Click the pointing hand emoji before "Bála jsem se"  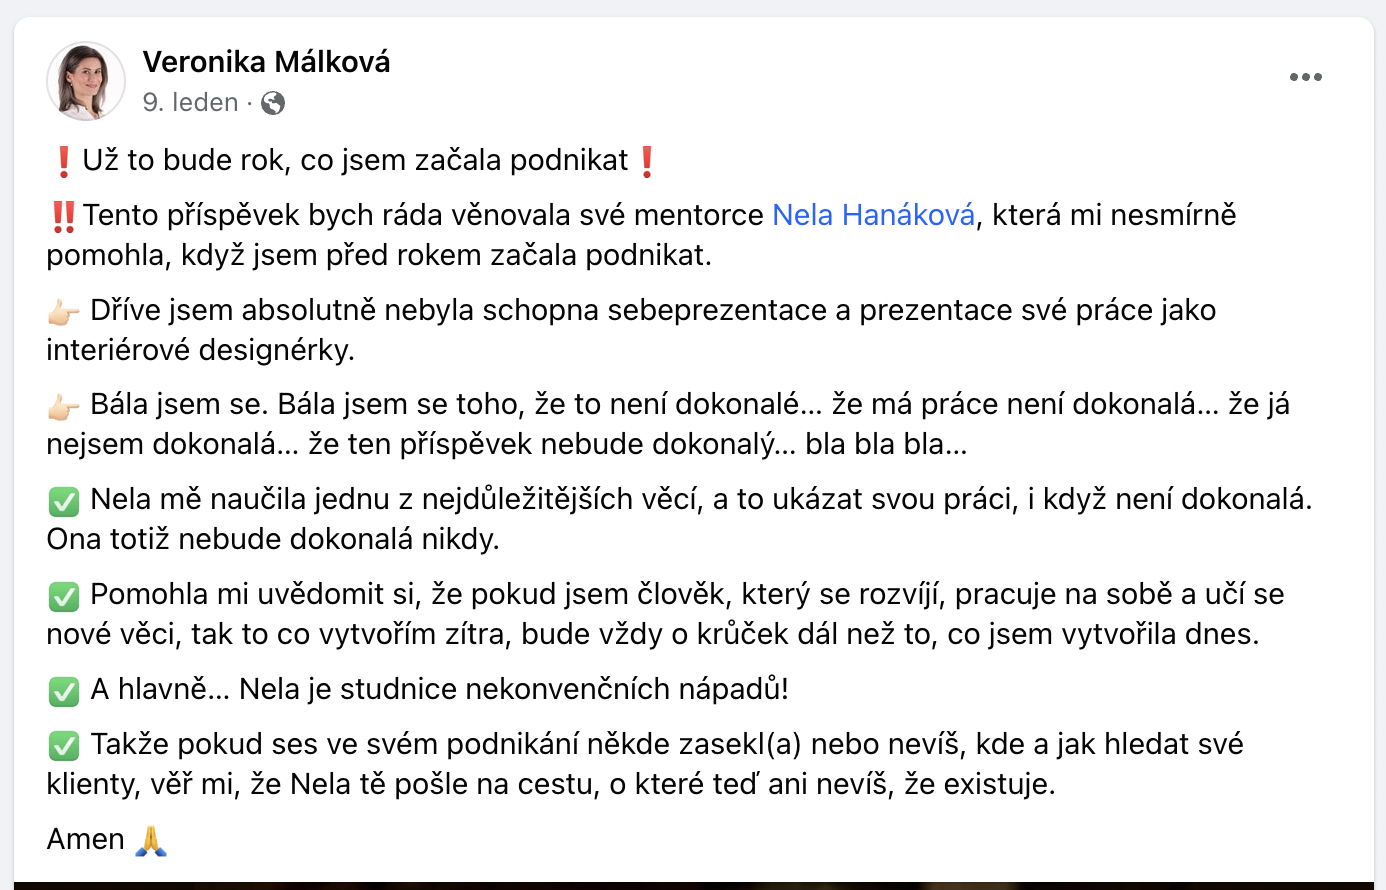[x=64, y=406]
